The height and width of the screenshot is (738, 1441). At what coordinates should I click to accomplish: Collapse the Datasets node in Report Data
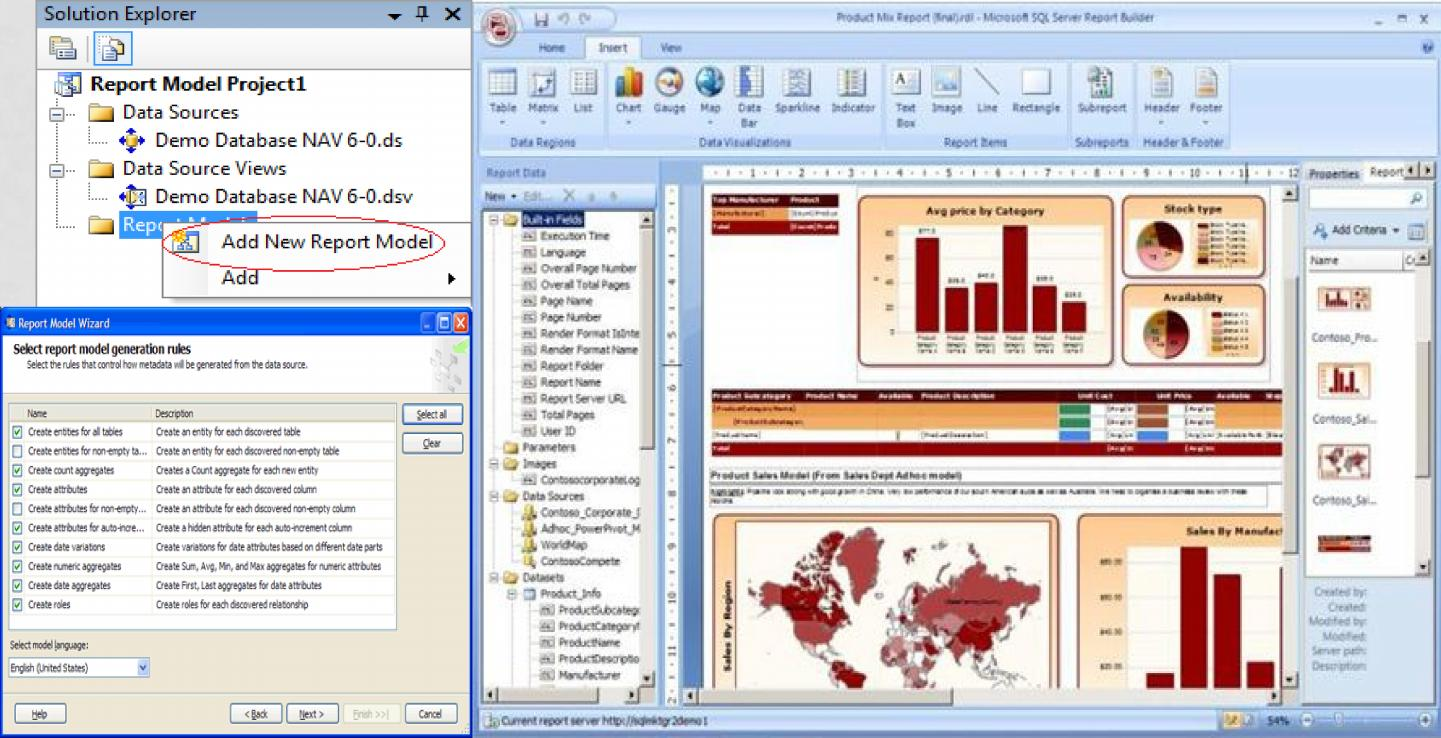(493, 577)
